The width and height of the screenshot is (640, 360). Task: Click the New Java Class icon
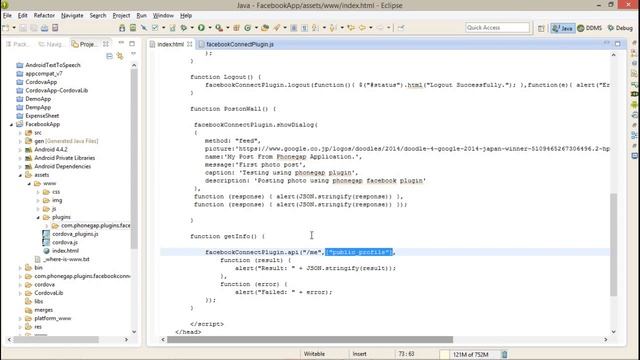coord(247,28)
